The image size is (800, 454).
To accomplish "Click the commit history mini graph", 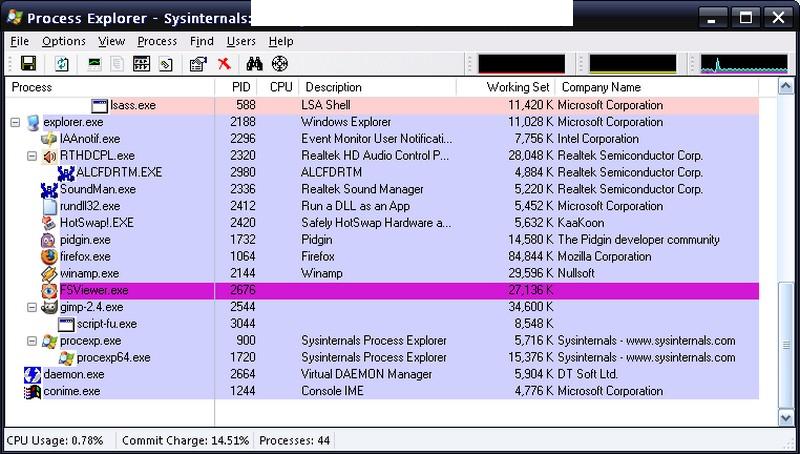I will [x=633, y=64].
